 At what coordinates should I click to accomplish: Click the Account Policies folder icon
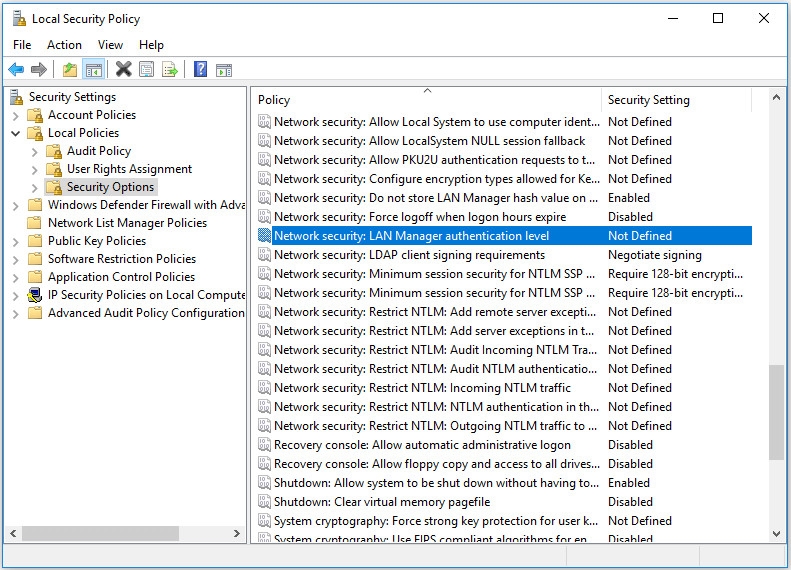pyautogui.click(x=35, y=115)
